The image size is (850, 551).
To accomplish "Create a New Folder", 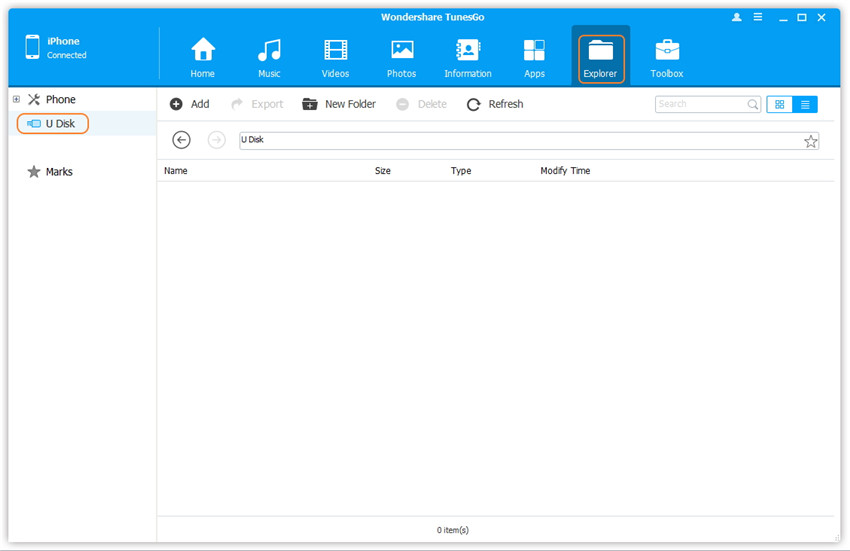I will [339, 104].
